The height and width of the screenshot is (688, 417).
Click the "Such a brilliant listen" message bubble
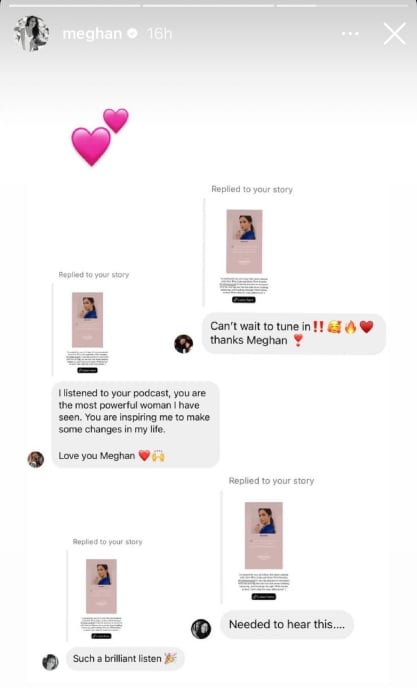tap(125, 659)
